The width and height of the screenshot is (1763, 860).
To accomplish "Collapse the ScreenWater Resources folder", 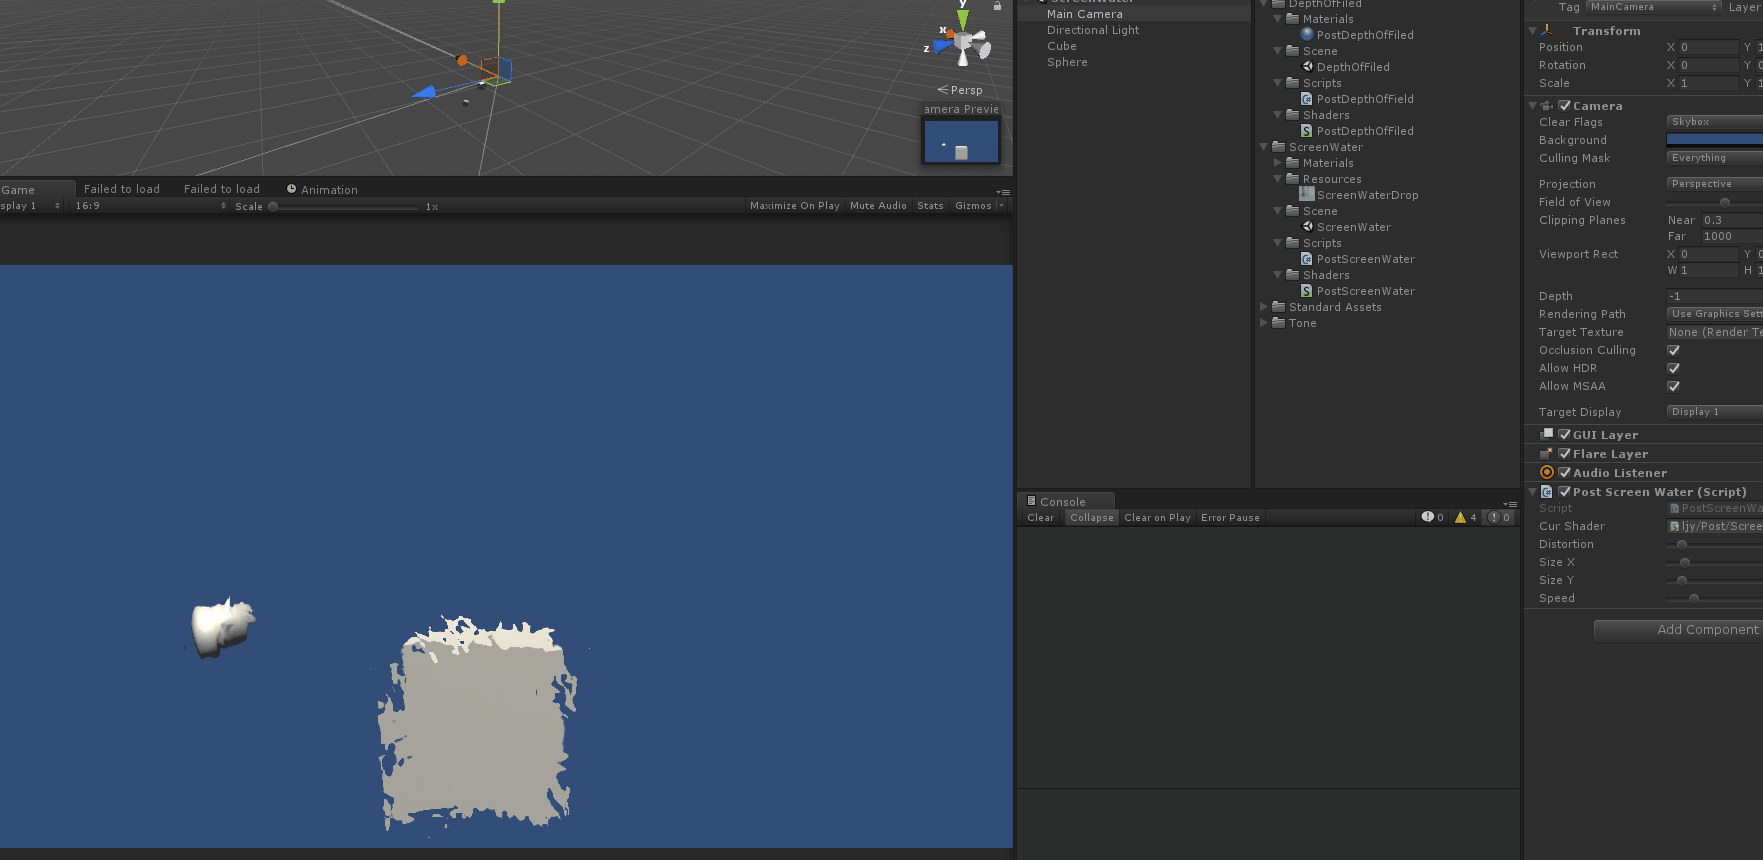I will pos(1278,179).
